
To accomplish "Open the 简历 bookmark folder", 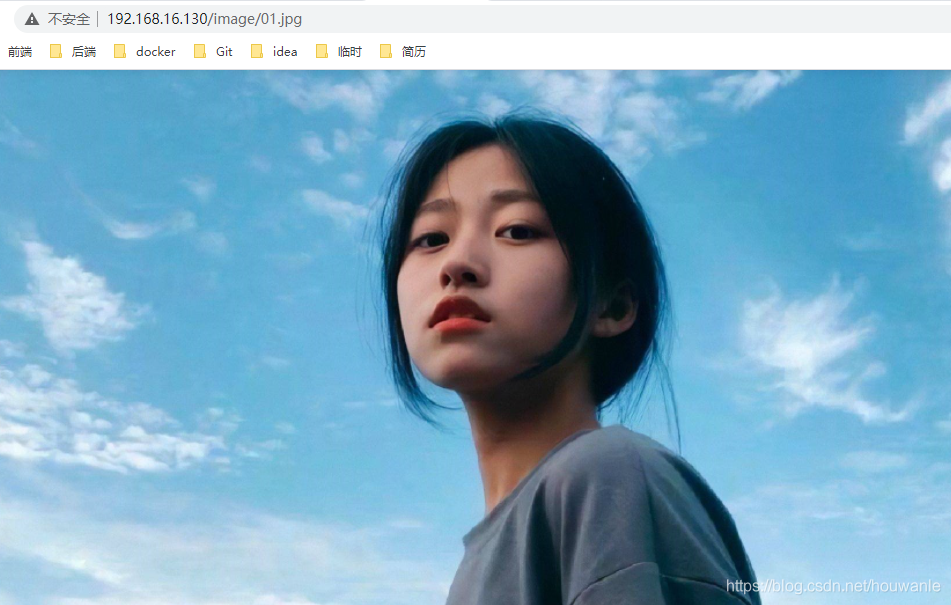I will click(403, 52).
